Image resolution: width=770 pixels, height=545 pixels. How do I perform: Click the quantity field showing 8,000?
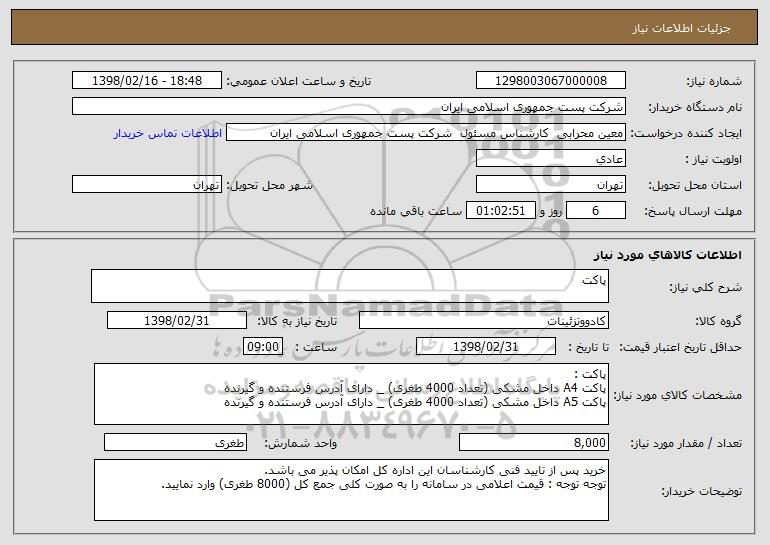click(534, 442)
